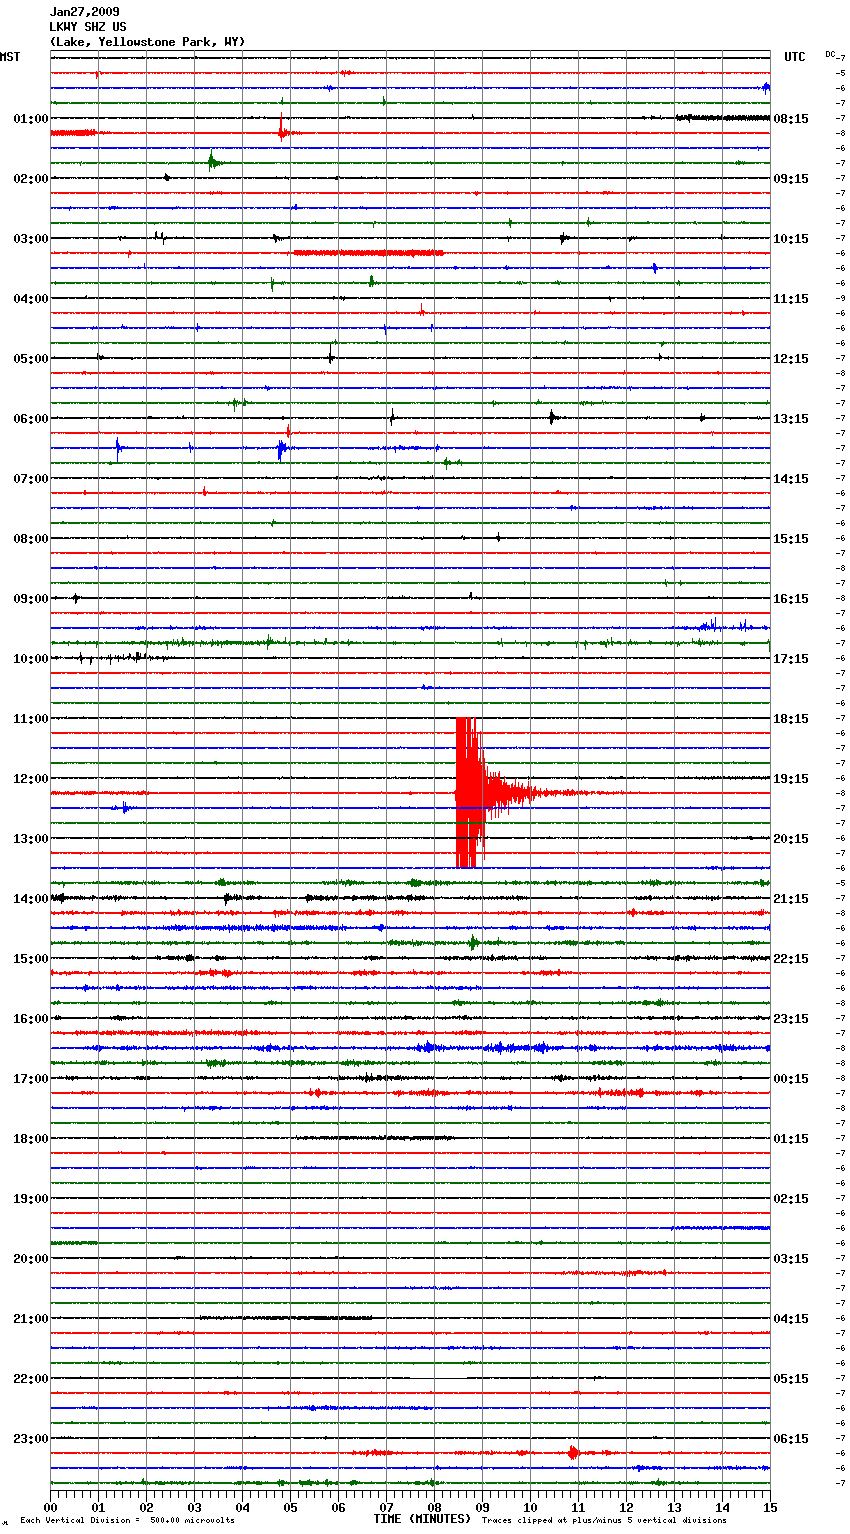Click the long red burst below the 03:00 trace
The height and width of the screenshot is (1534, 850).
click(368, 253)
